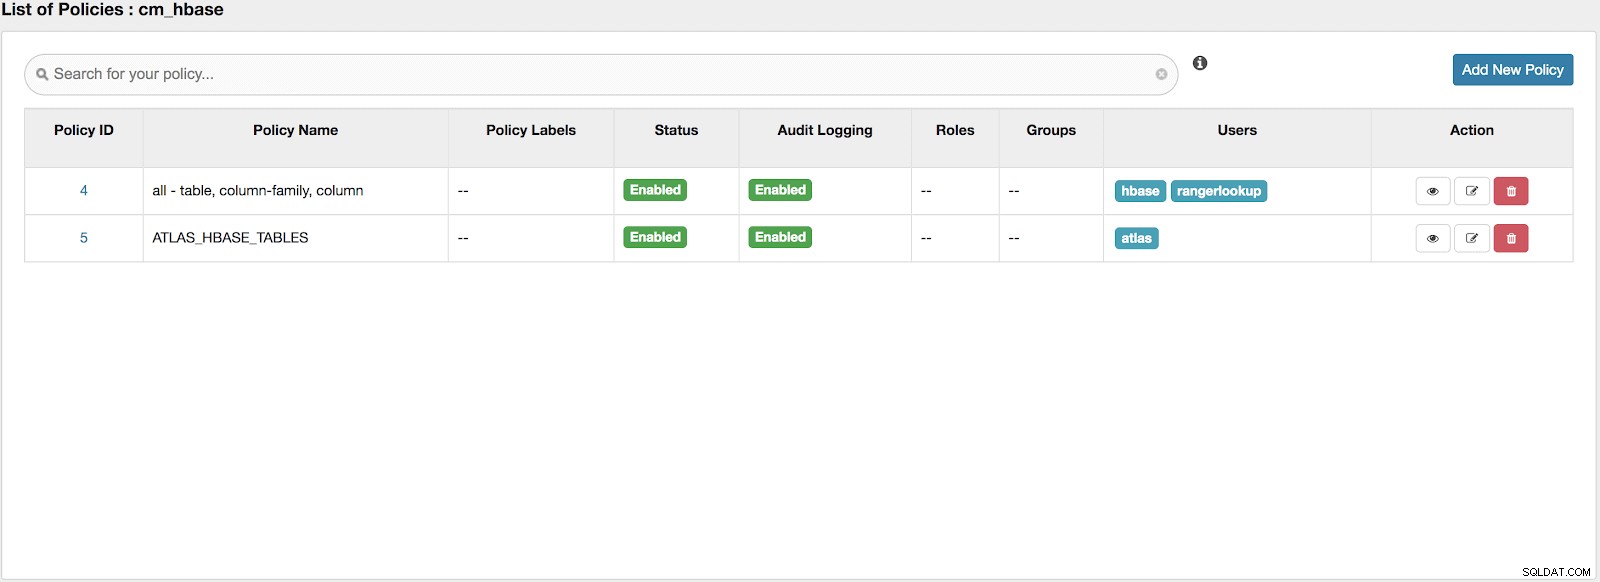Open policy ID 4 link
The height and width of the screenshot is (582, 1600).
pyautogui.click(x=84, y=190)
